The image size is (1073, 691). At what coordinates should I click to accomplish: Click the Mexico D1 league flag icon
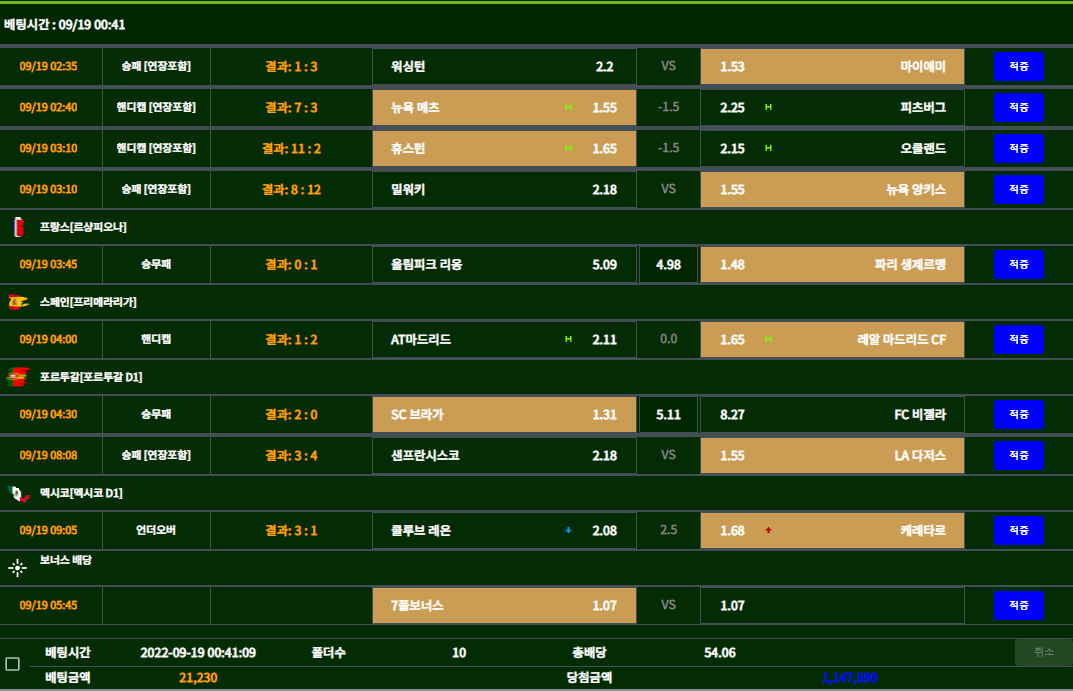coord(18,493)
